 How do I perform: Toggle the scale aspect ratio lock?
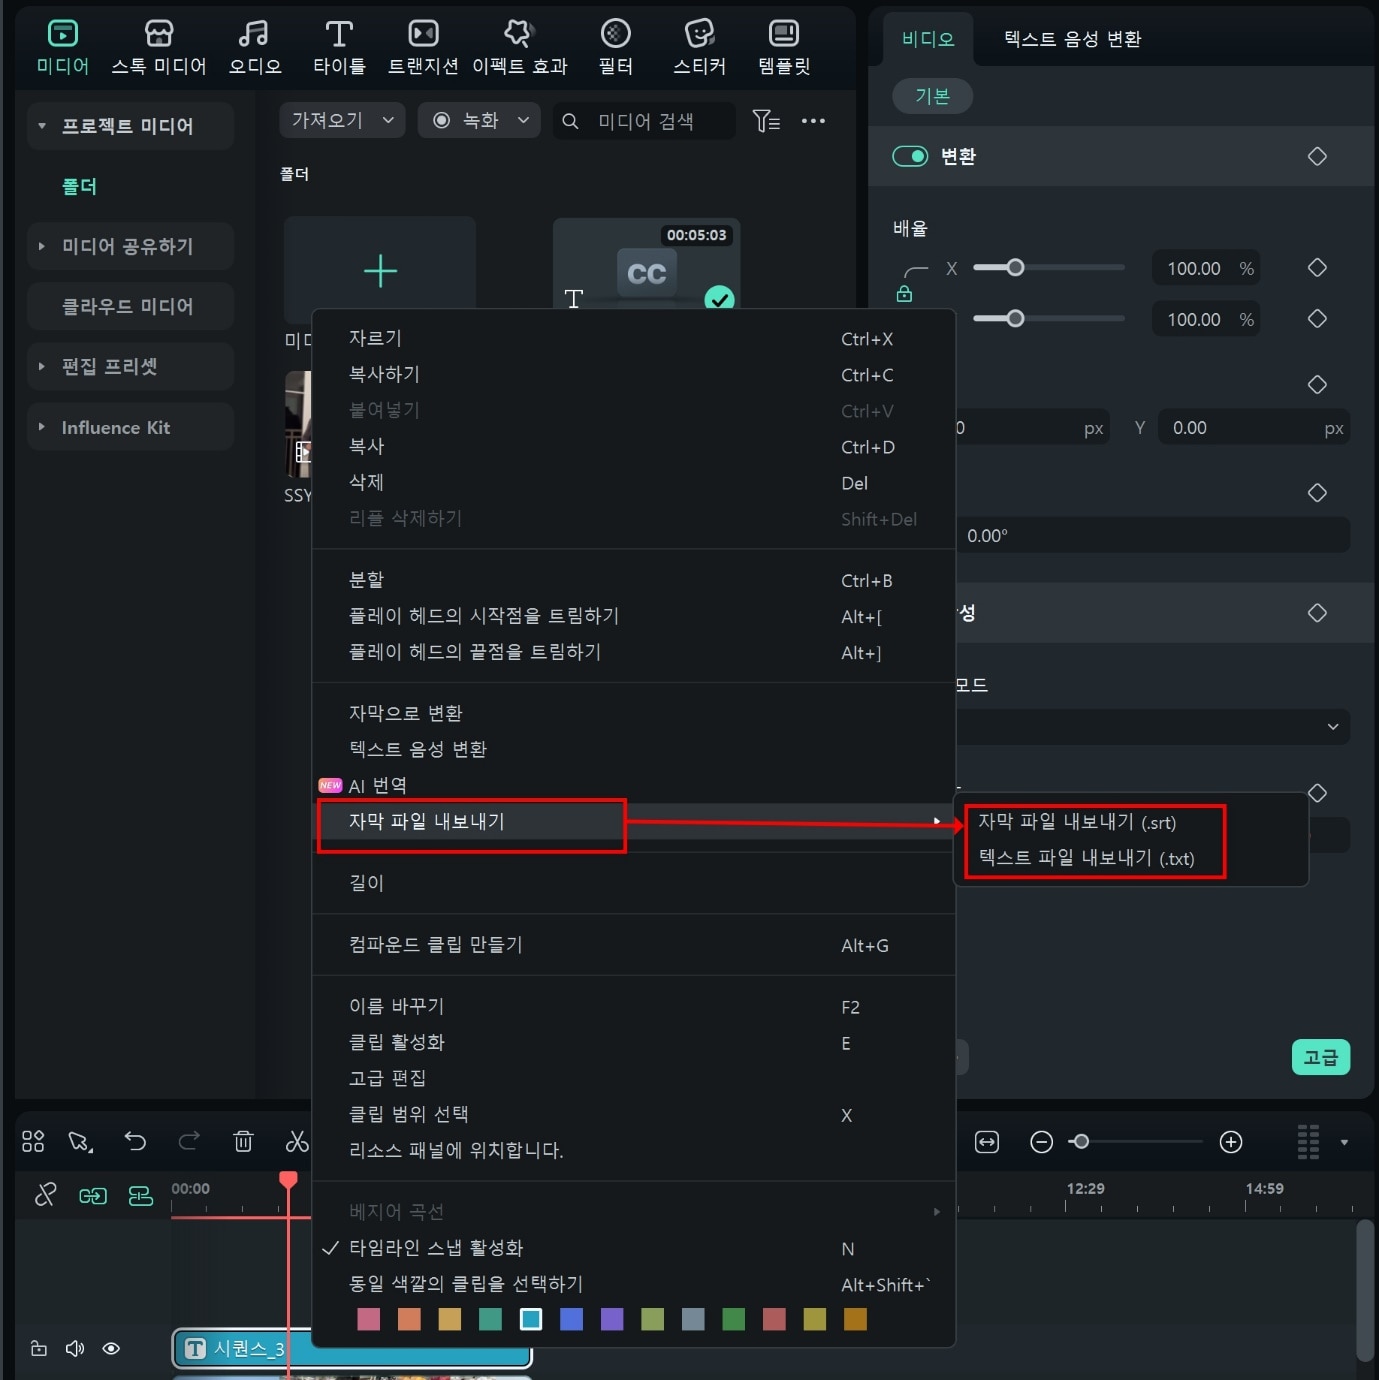(x=904, y=293)
